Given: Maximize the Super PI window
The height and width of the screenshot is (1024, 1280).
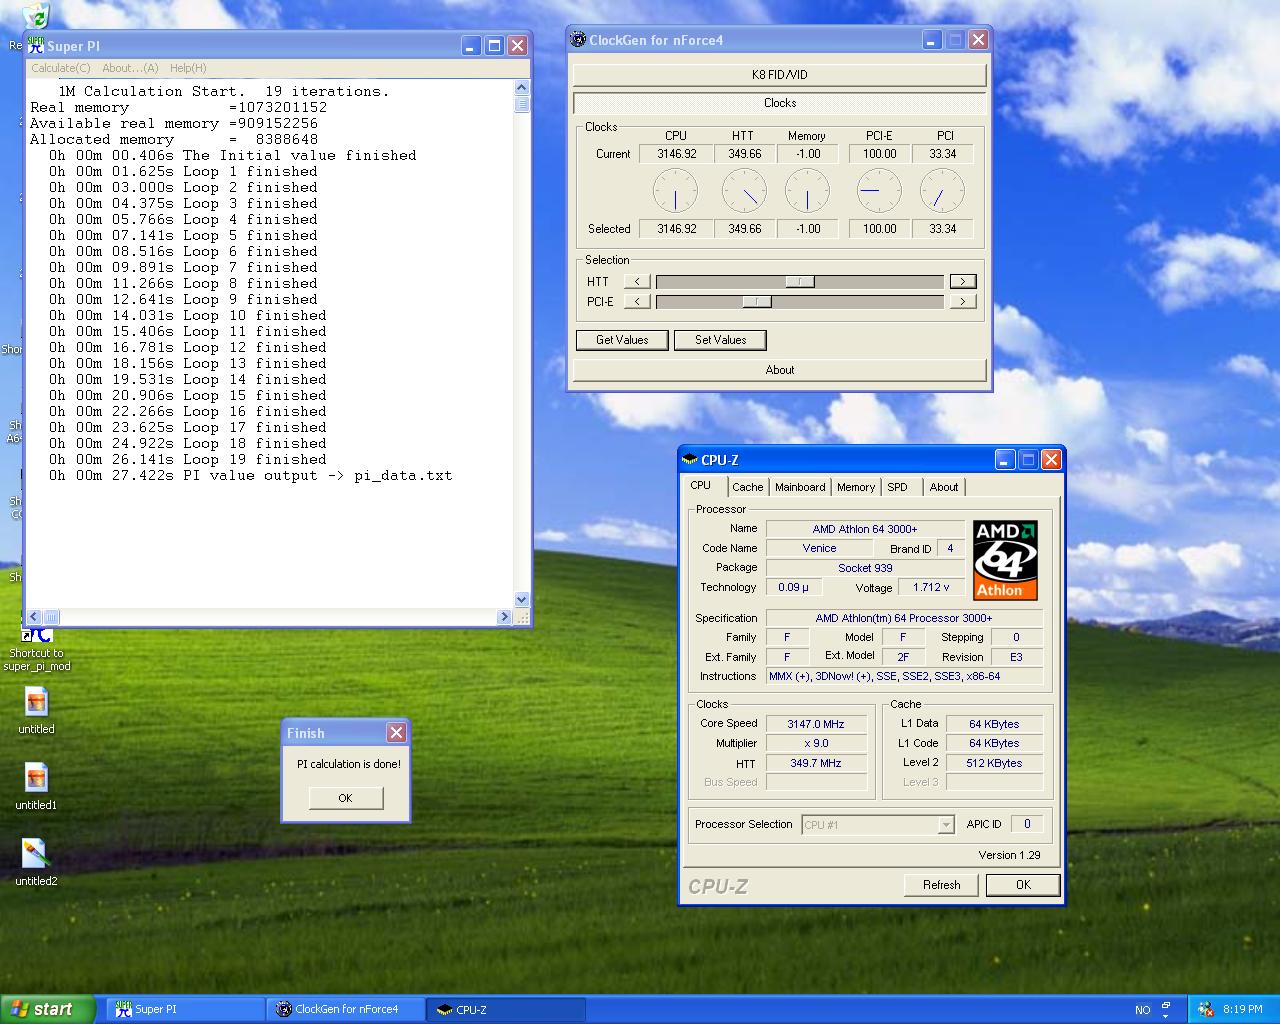Looking at the screenshot, I should (494, 46).
